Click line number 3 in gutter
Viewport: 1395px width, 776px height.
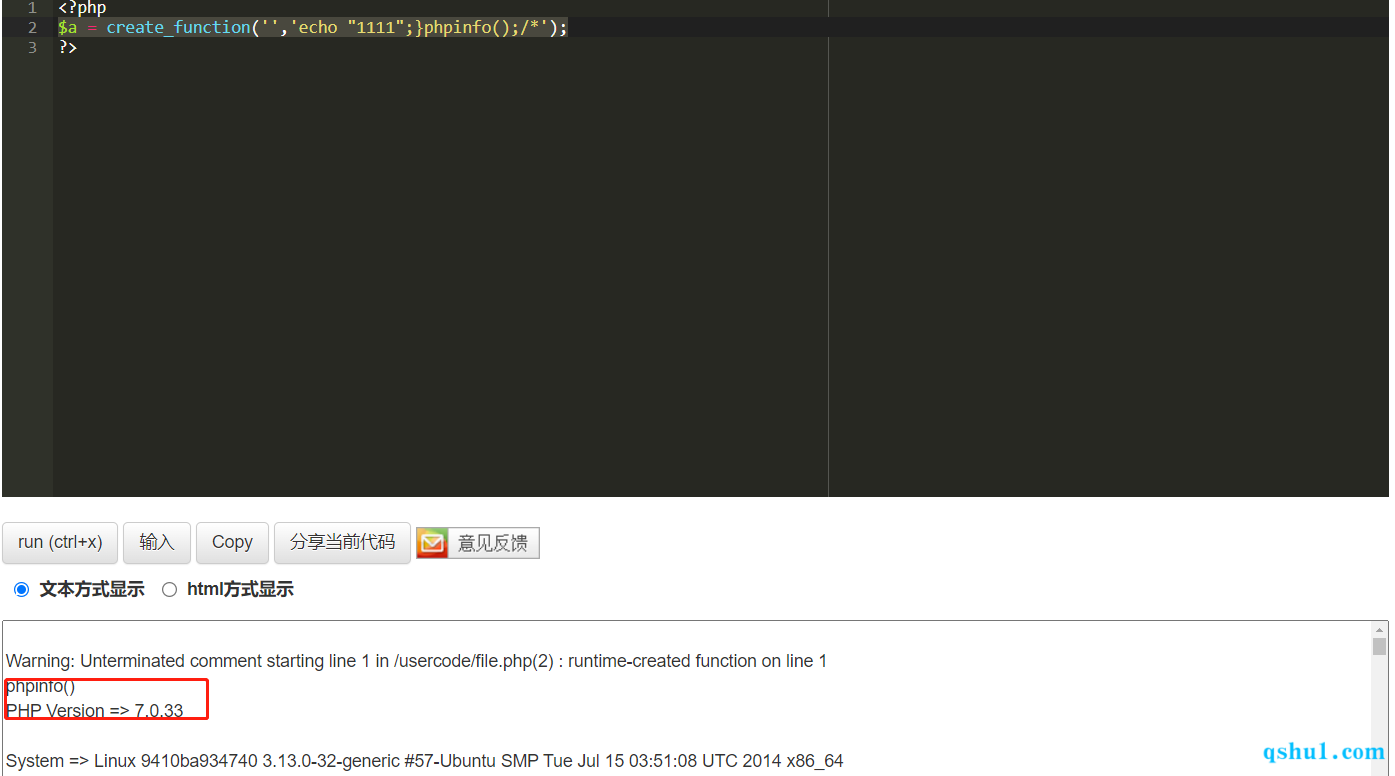coord(33,47)
